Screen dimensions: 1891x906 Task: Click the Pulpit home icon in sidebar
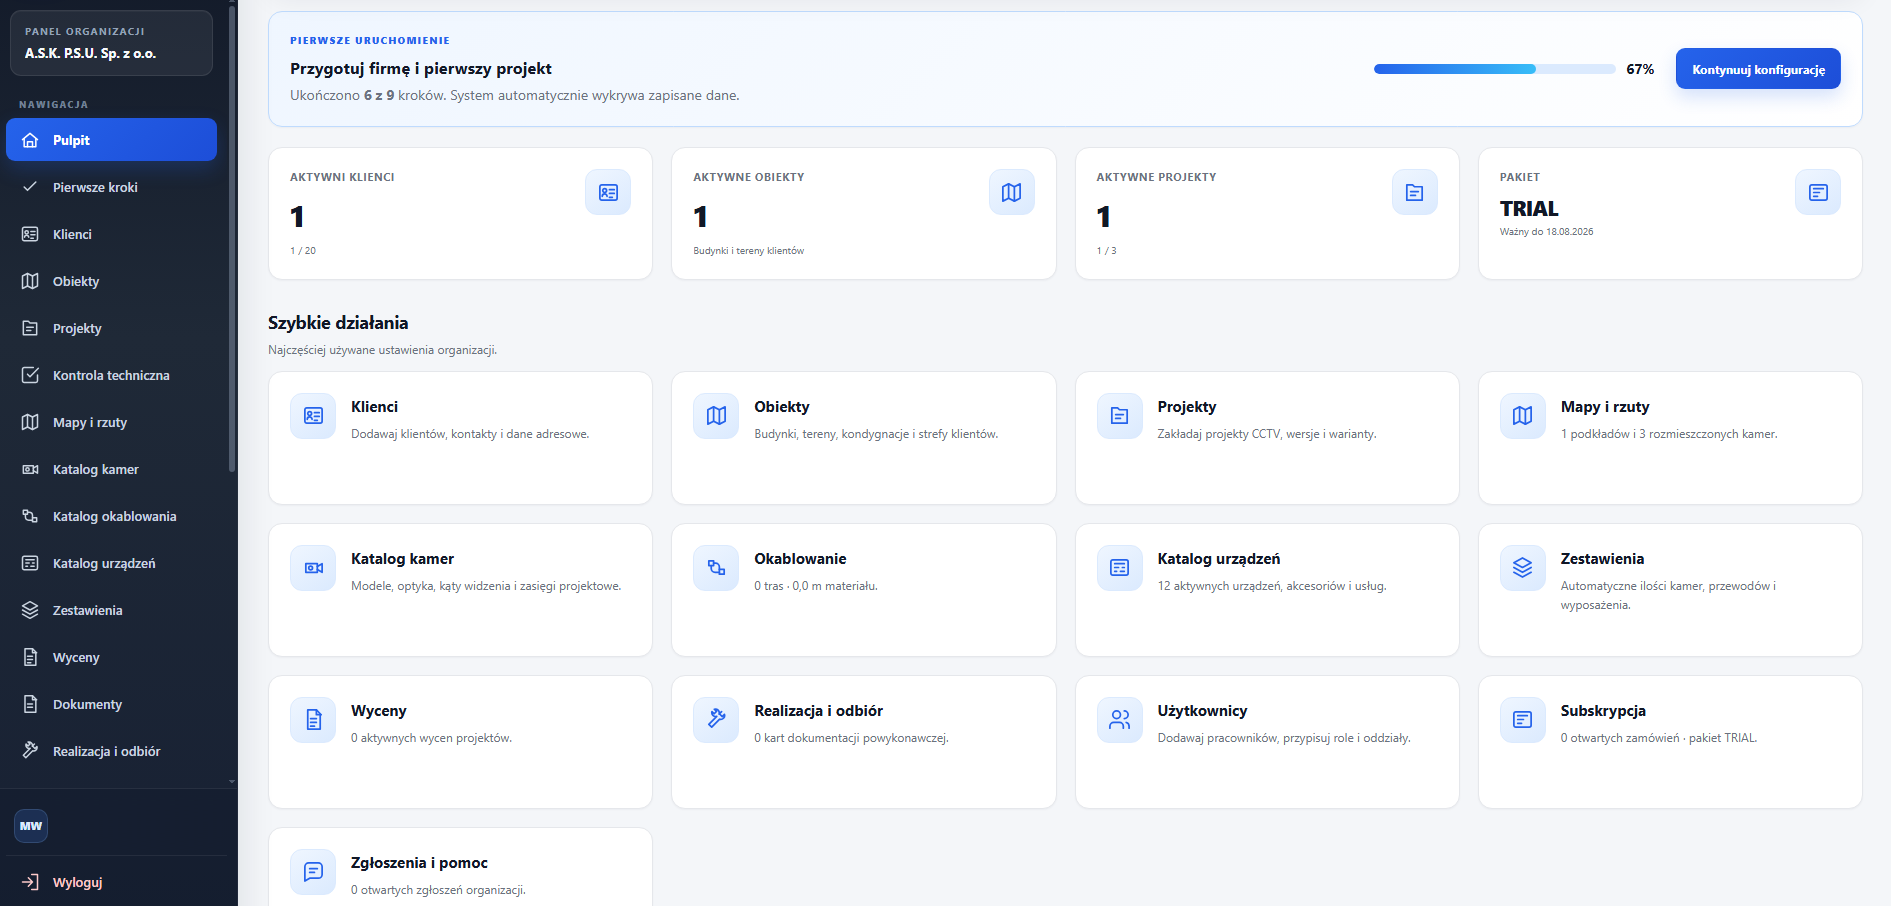(x=30, y=140)
